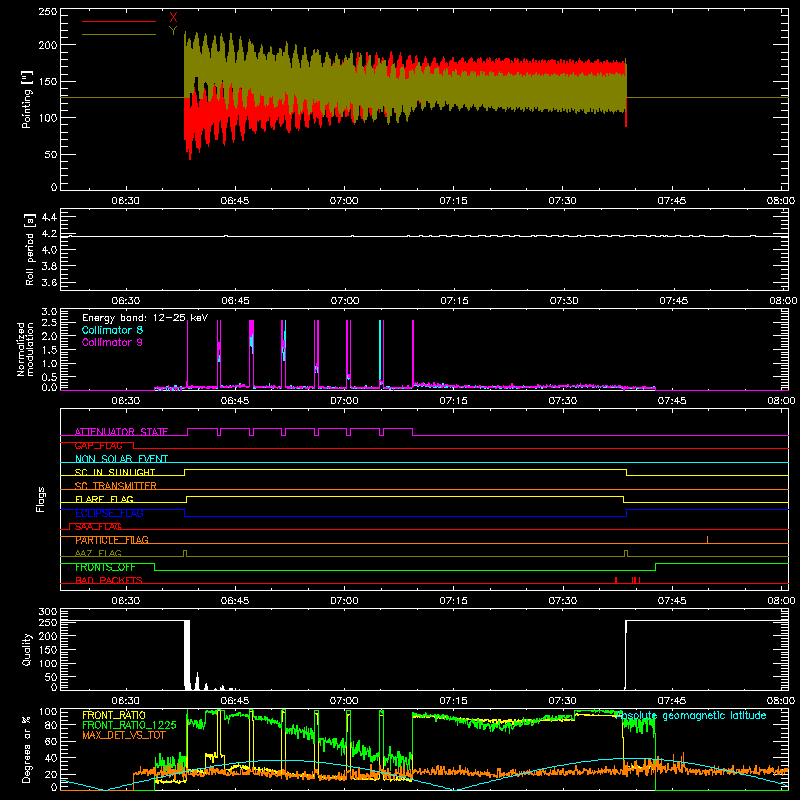
Task: Click the Normalized modulation axis title
Action: pos(25,349)
